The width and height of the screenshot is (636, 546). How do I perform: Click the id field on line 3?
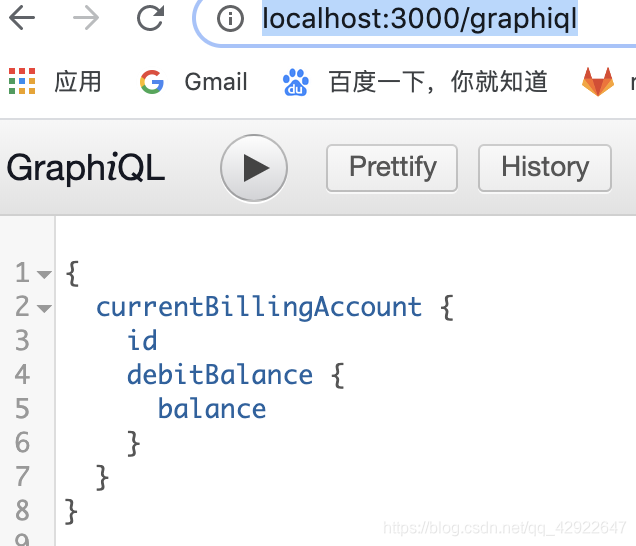pyautogui.click(x=142, y=340)
